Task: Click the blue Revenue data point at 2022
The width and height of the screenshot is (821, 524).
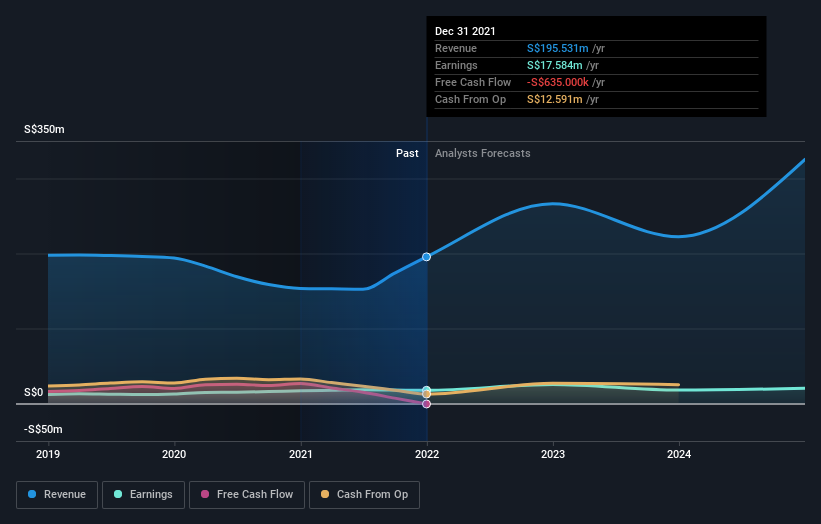Action: click(427, 257)
